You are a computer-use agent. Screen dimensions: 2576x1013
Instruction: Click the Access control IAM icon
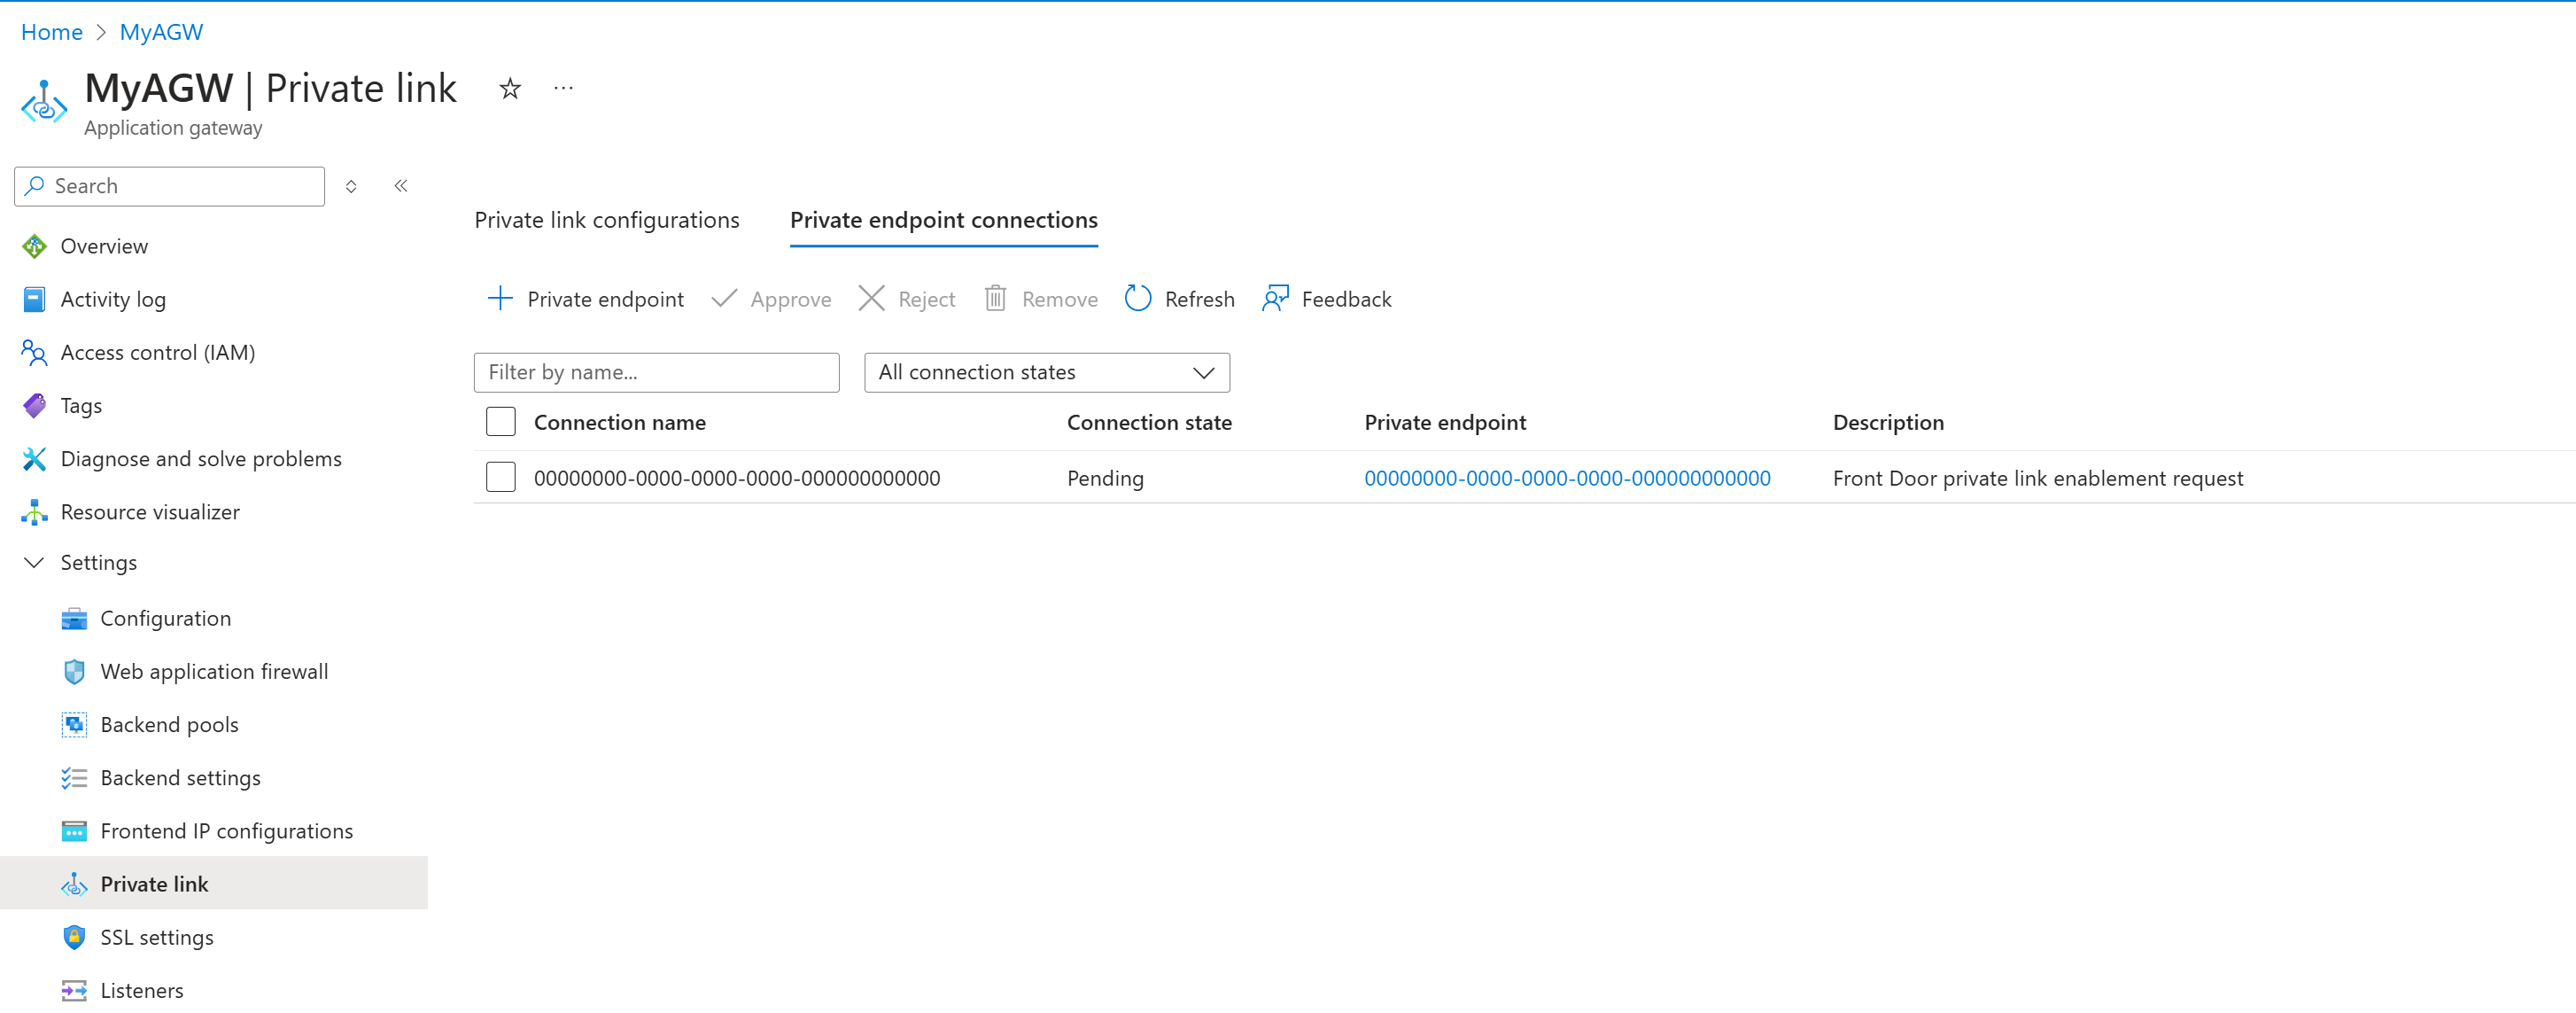tap(33, 352)
